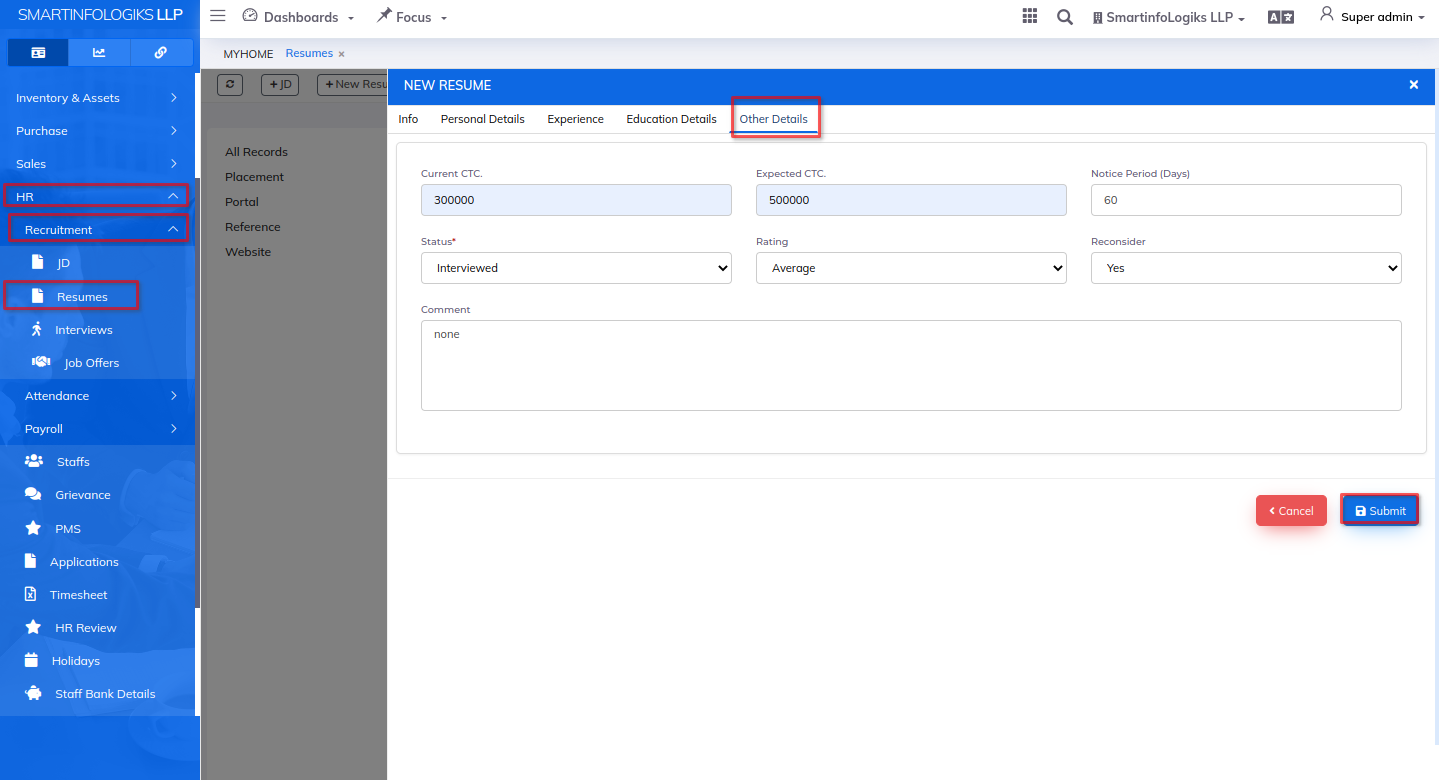
Task: Collapse the Recruitment submenu
Action: pos(99,229)
